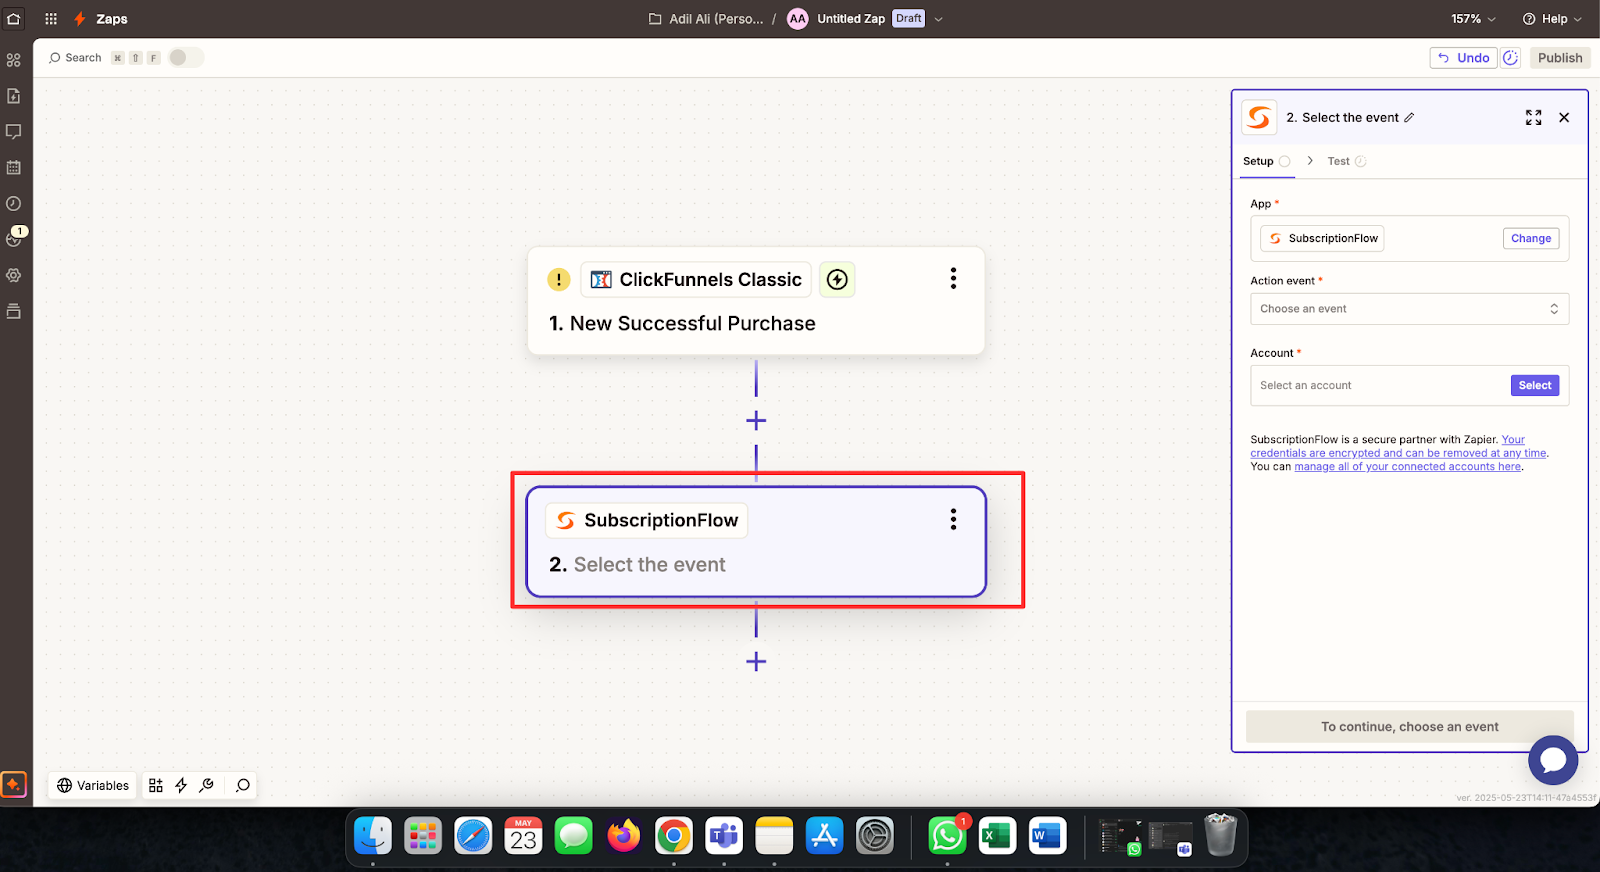1600x872 pixels.
Task: Switch to the Test tab
Action: [x=1346, y=161]
